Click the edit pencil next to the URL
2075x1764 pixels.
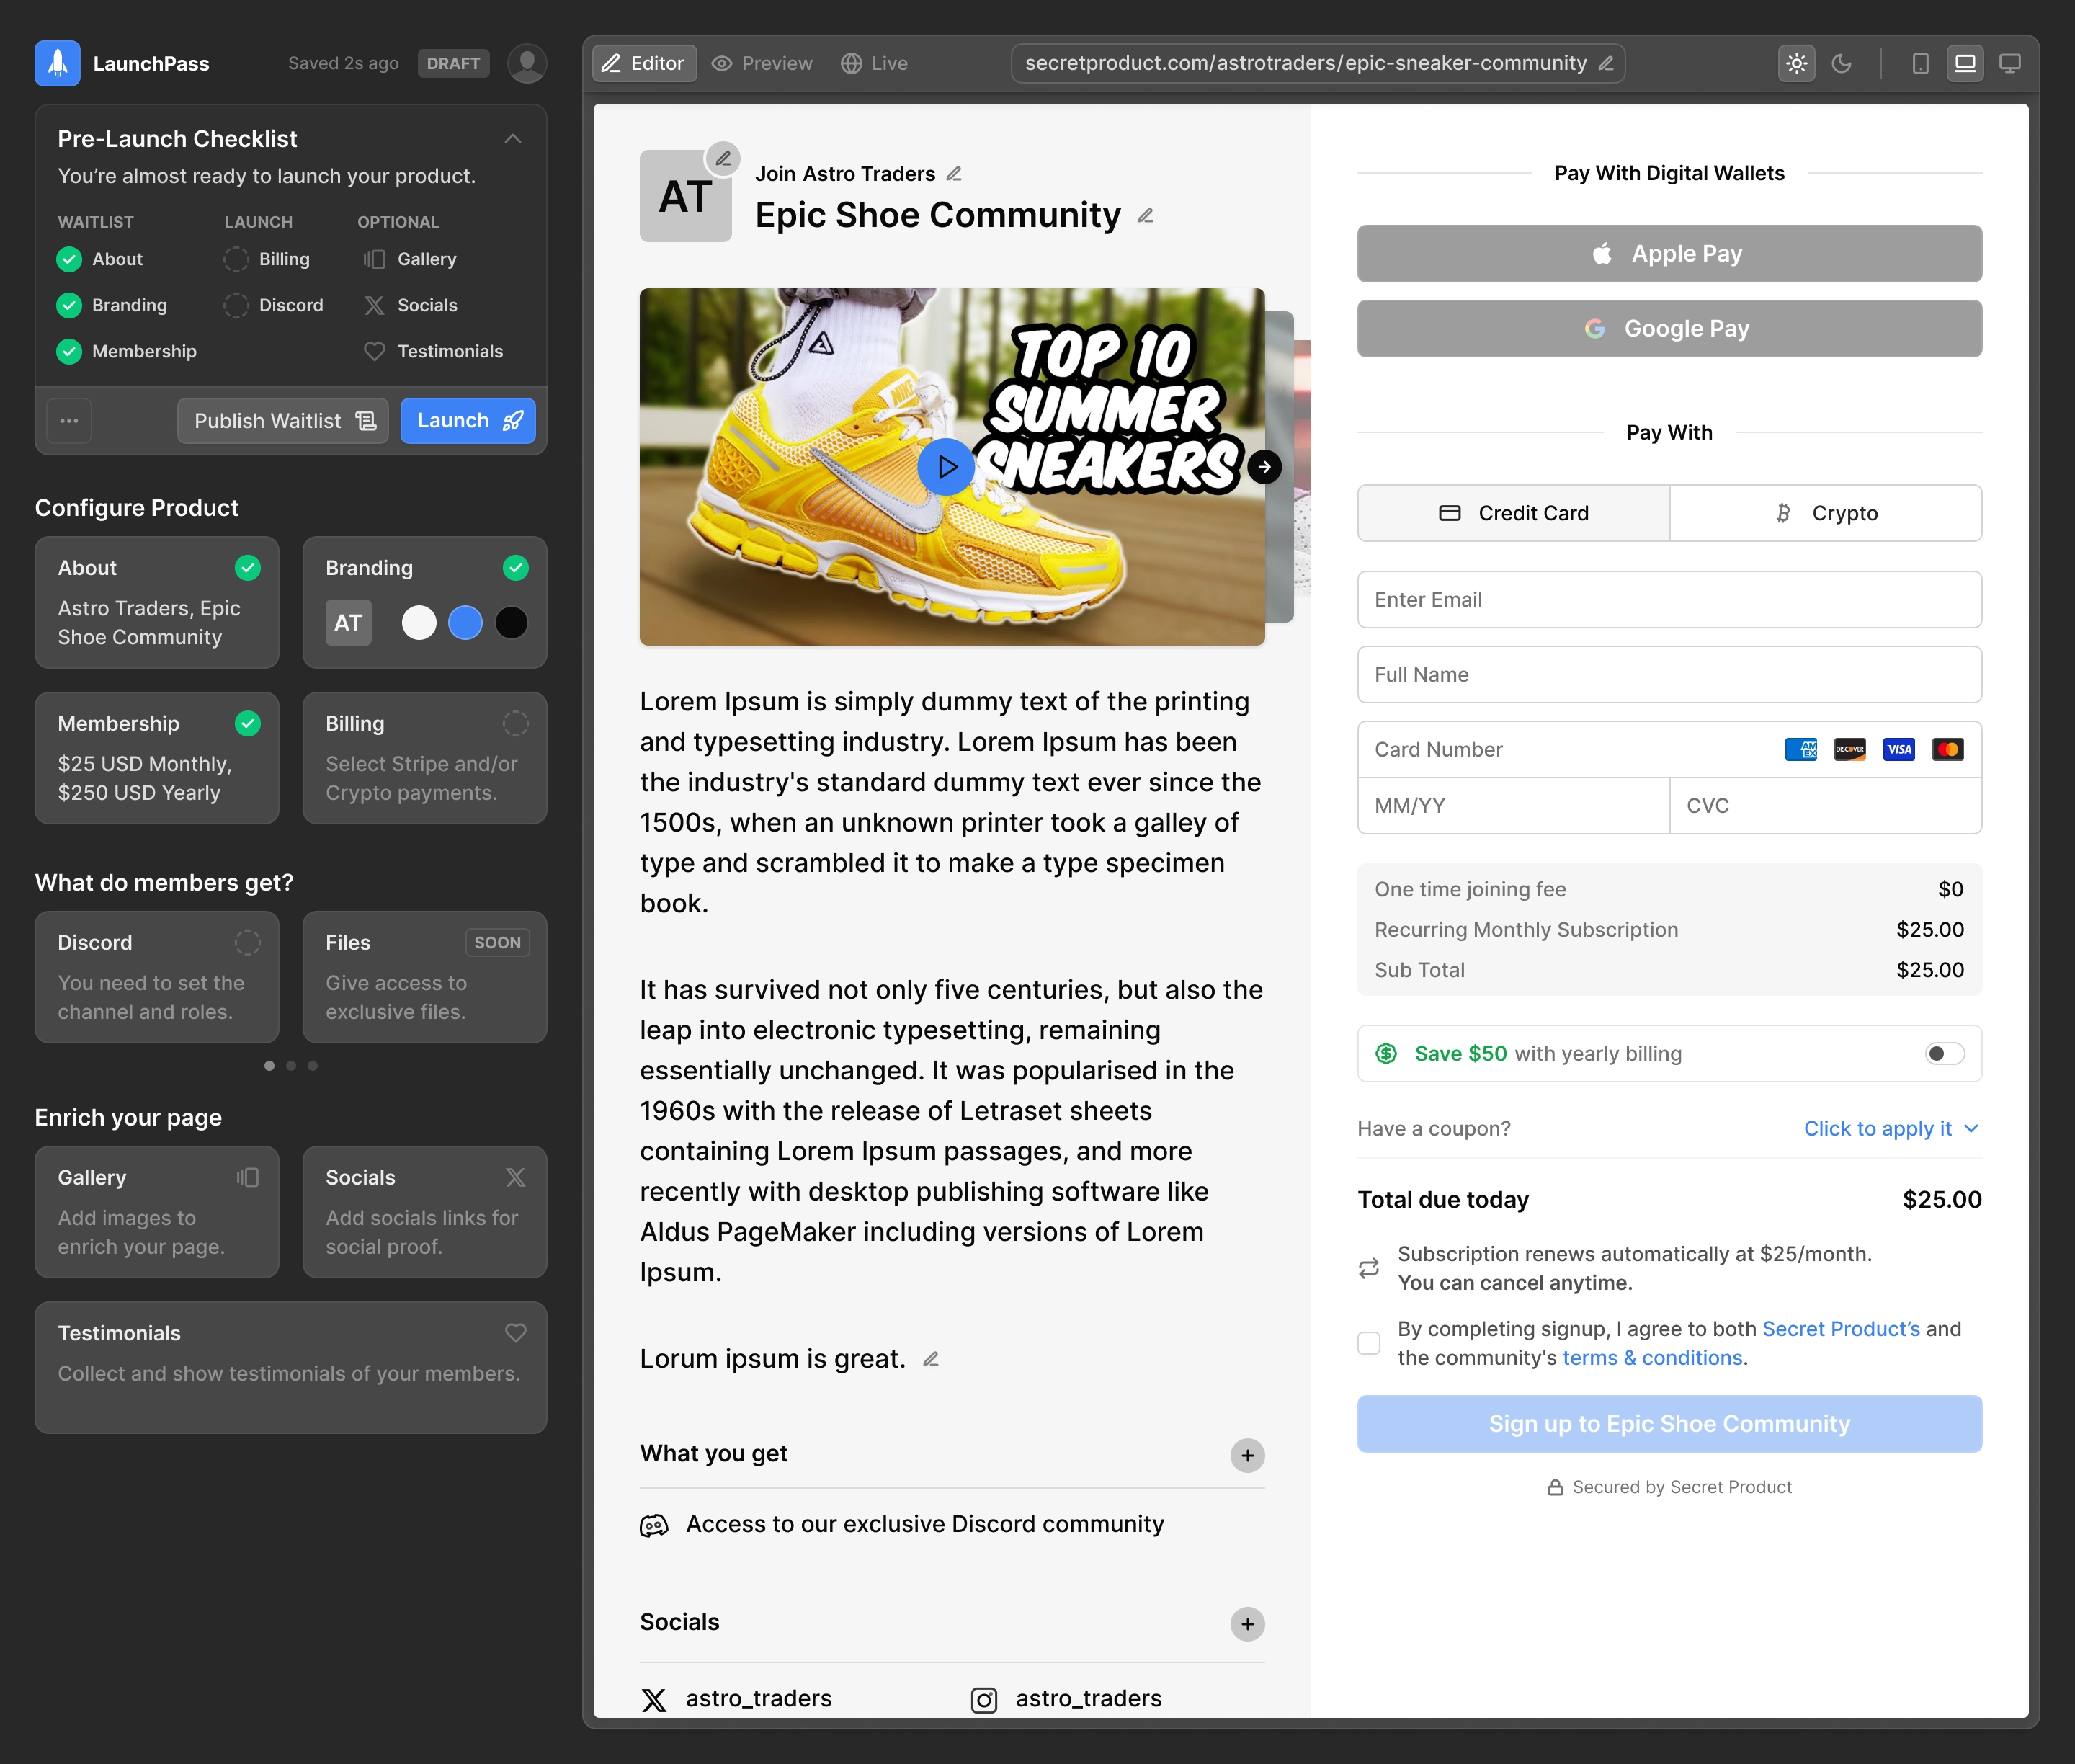1606,63
